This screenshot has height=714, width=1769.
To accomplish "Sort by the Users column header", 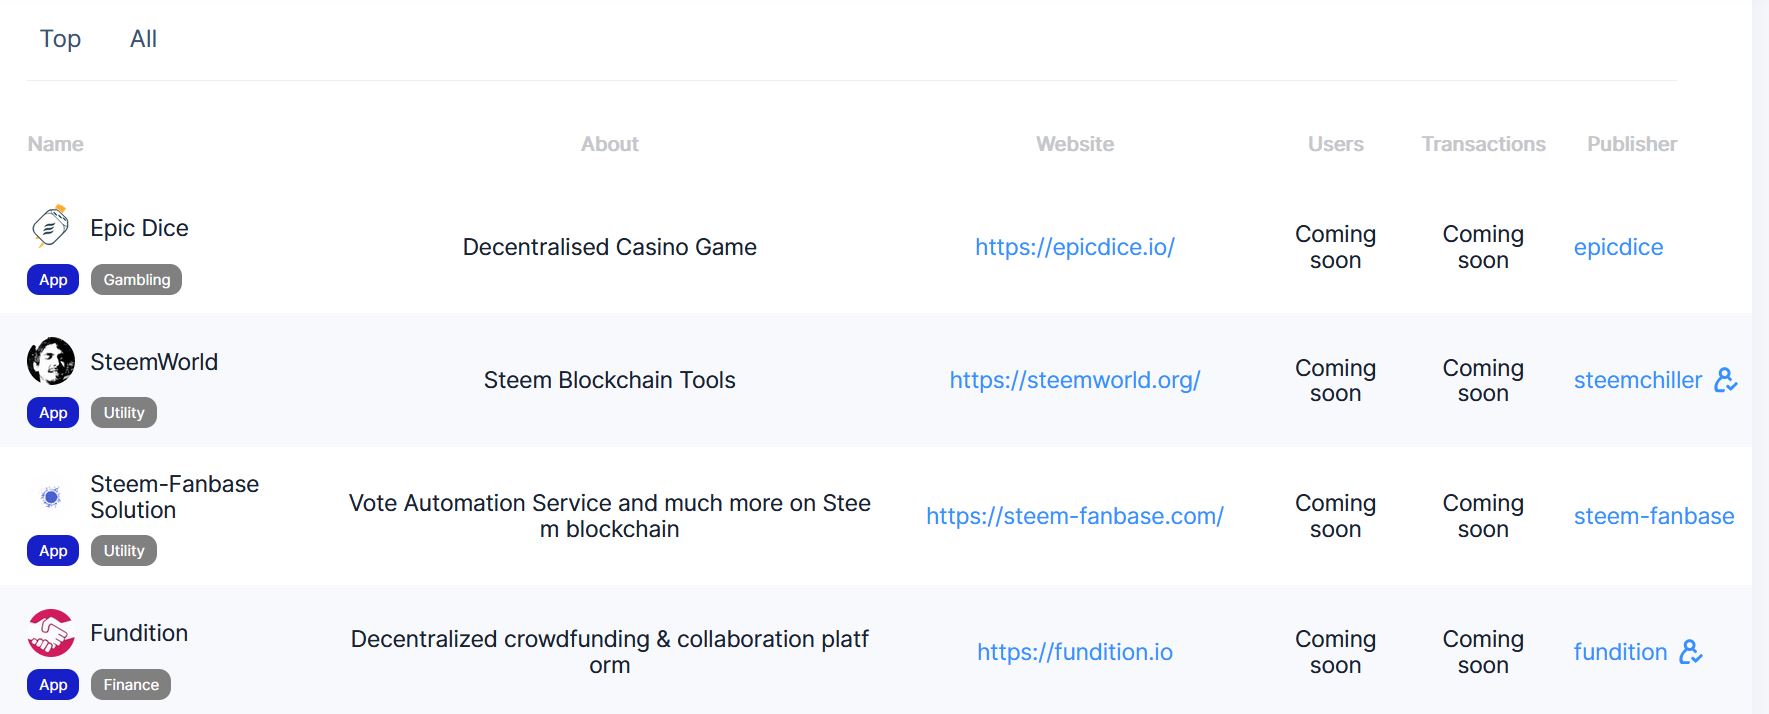I will (1335, 144).
